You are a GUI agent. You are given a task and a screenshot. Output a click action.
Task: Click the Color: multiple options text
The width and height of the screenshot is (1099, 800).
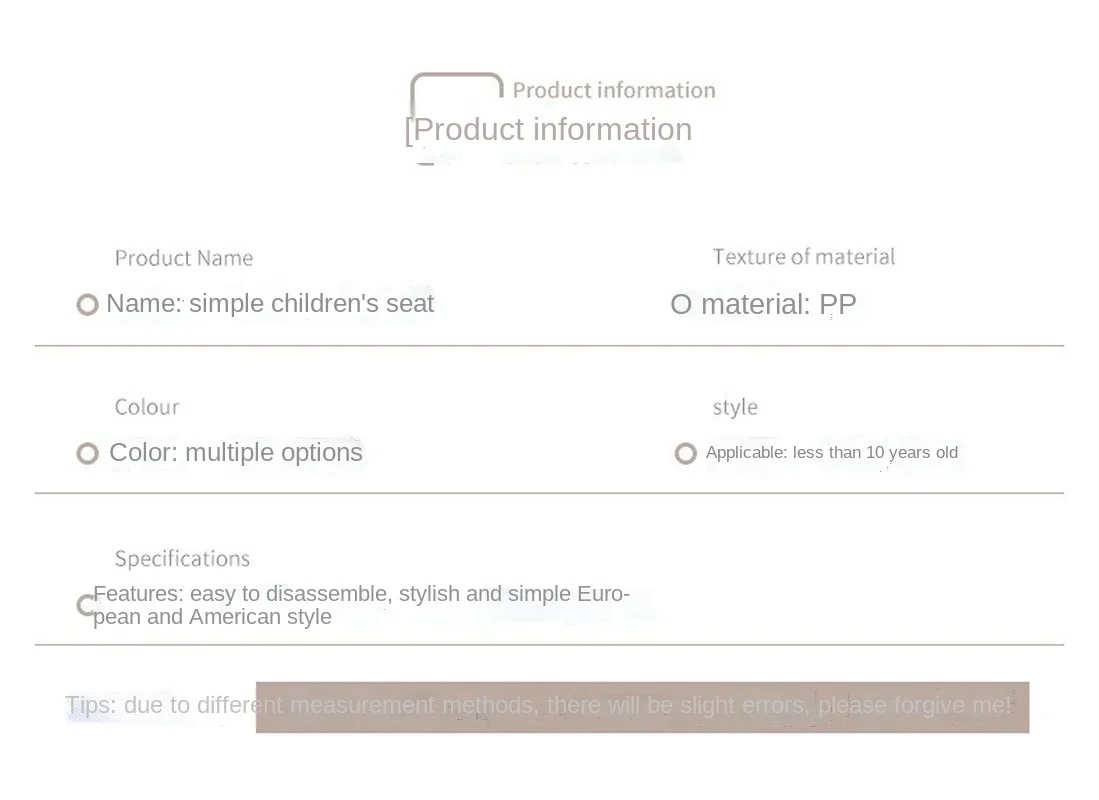click(236, 452)
